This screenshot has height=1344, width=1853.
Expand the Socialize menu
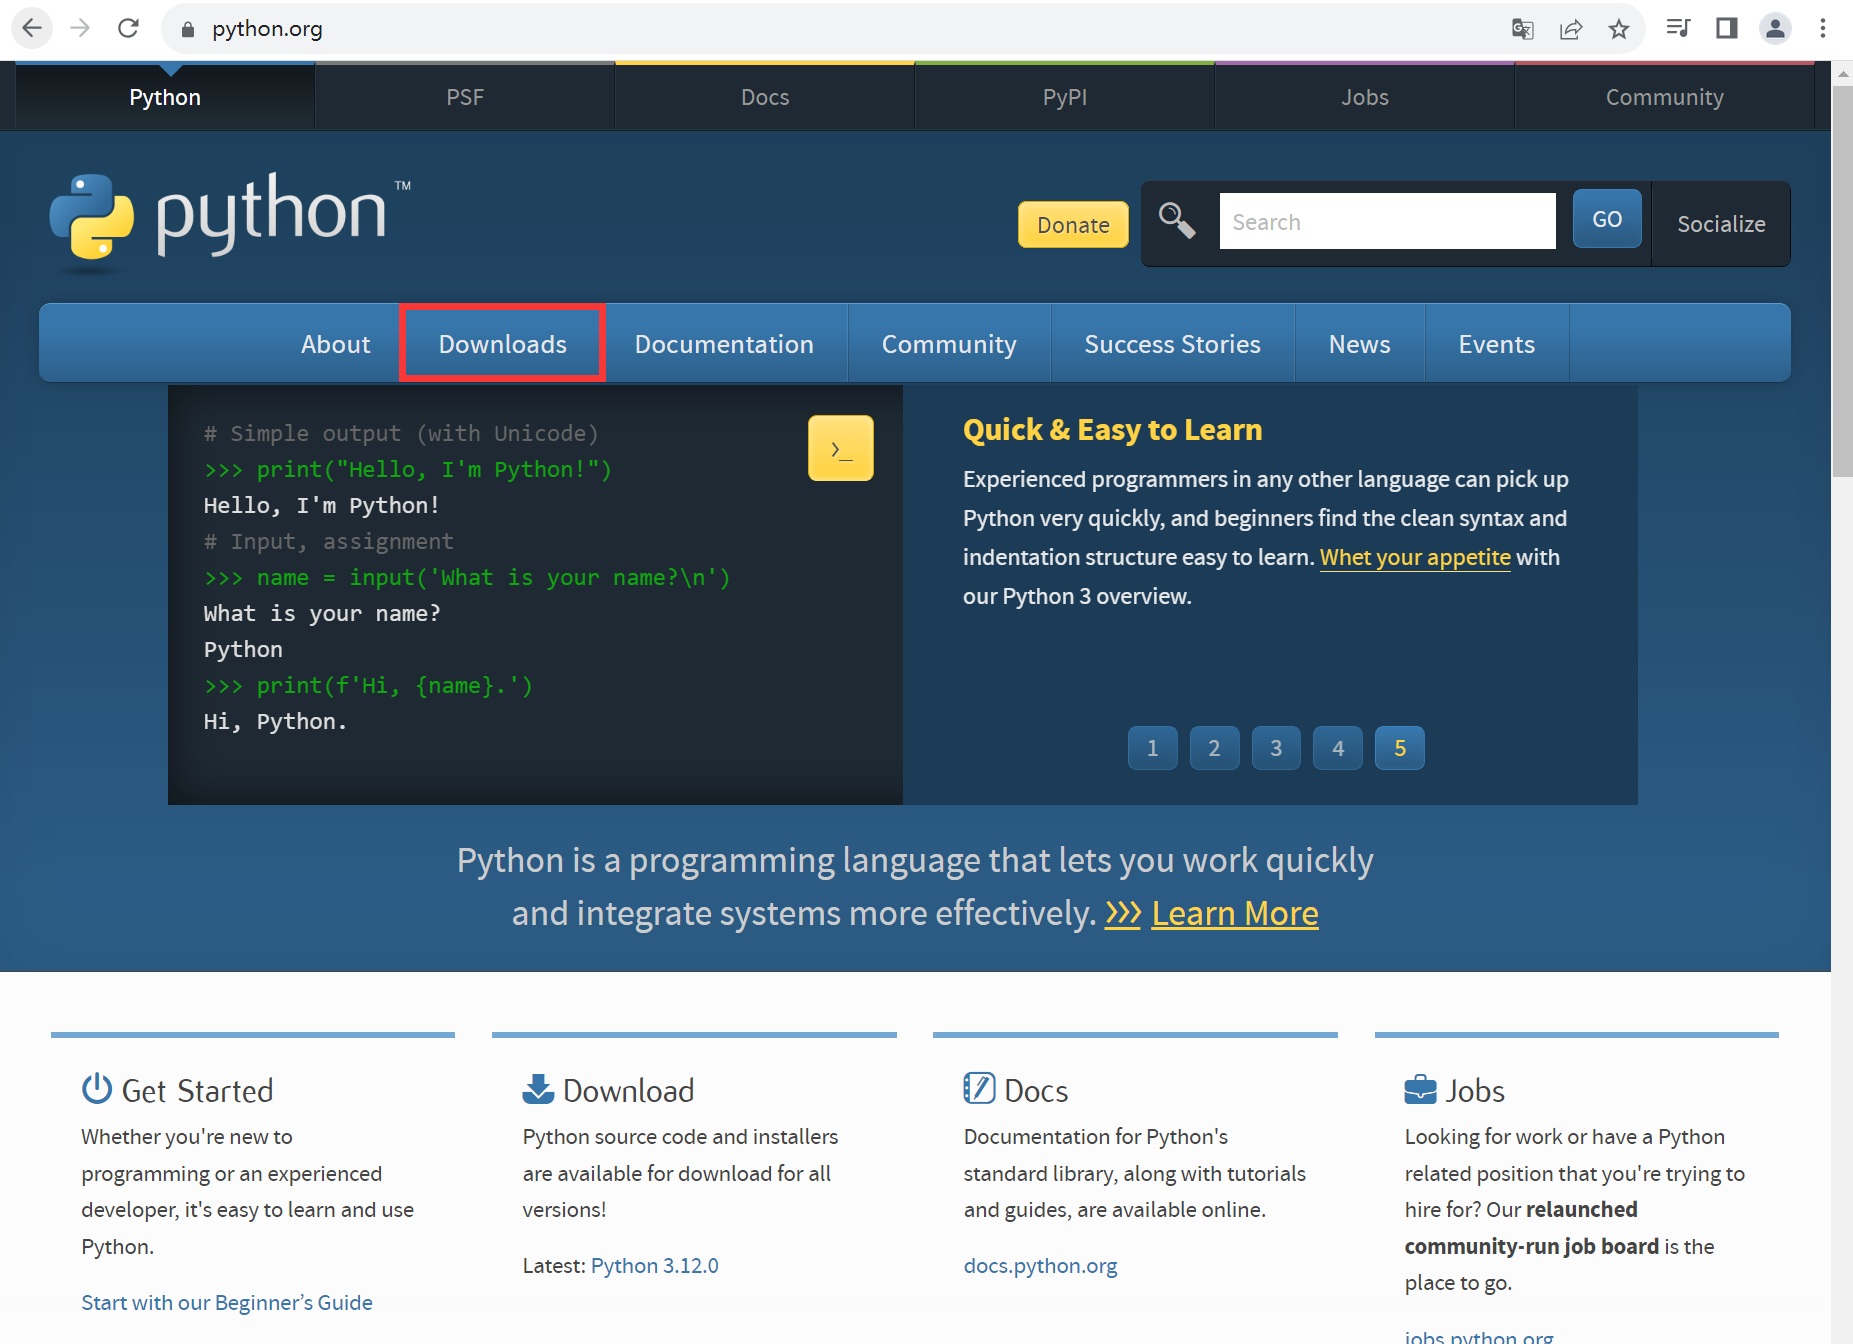point(1721,224)
